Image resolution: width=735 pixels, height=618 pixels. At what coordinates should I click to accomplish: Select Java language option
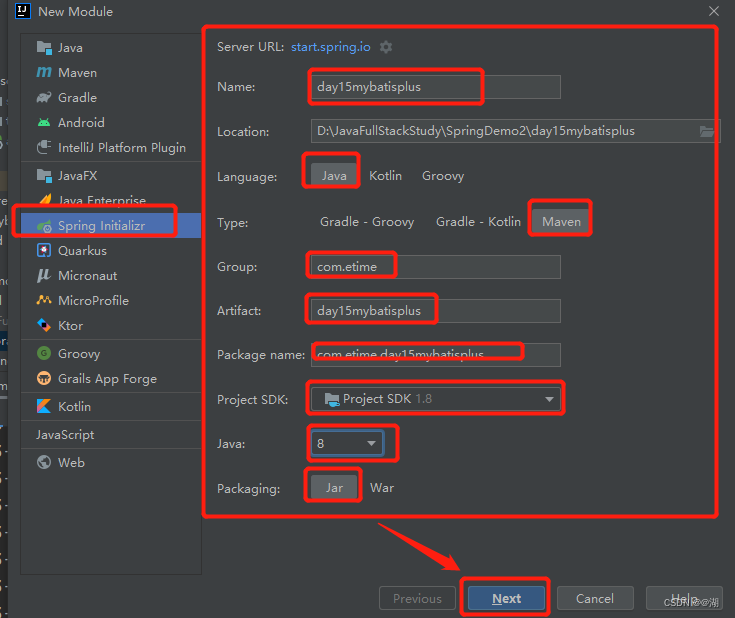[x=334, y=176]
